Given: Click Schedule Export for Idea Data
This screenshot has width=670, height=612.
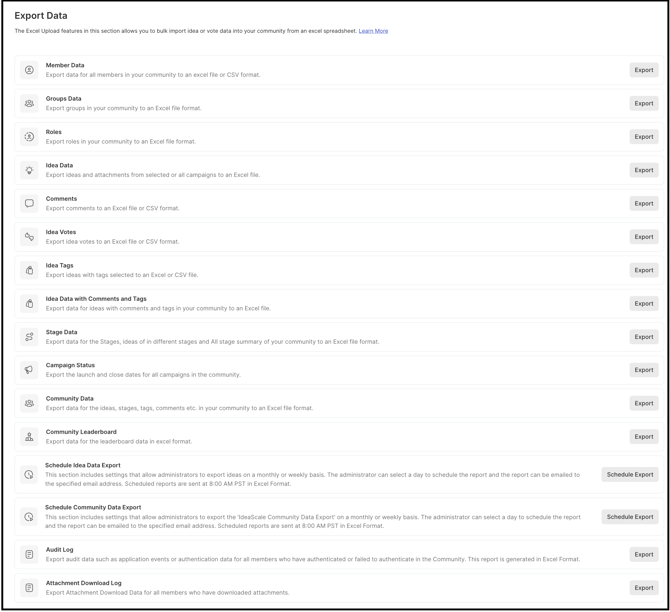Looking at the screenshot, I should [629, 475].
